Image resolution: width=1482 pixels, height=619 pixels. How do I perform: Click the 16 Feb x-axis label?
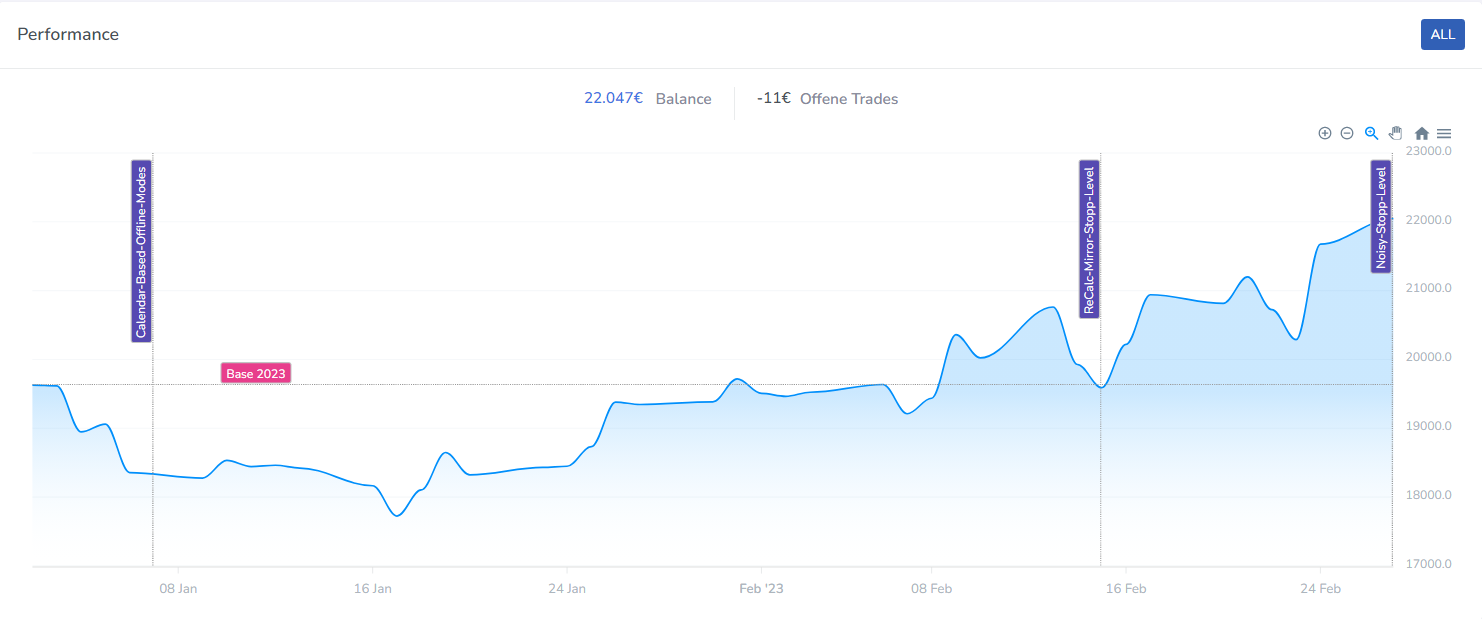pos(1126,589)
